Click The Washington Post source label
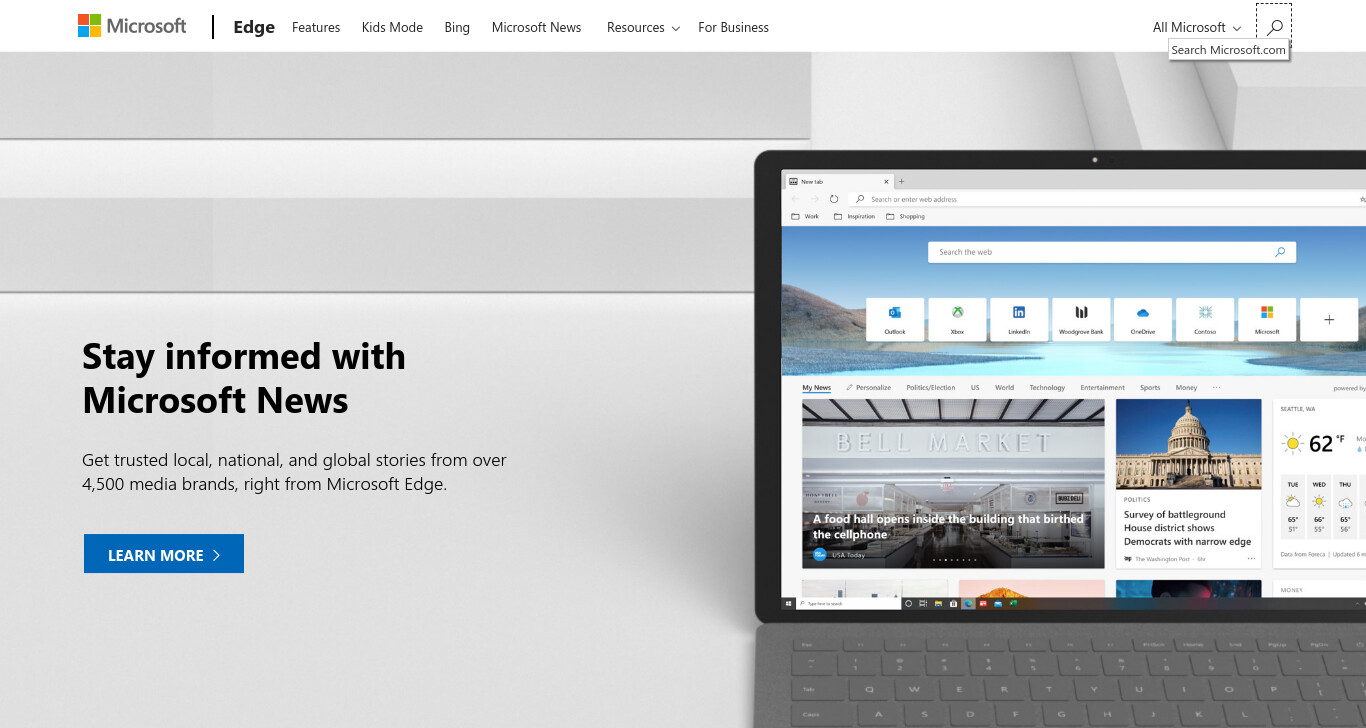Image resolution: width=1366 pixels, height=728 pixels. 1161,559
